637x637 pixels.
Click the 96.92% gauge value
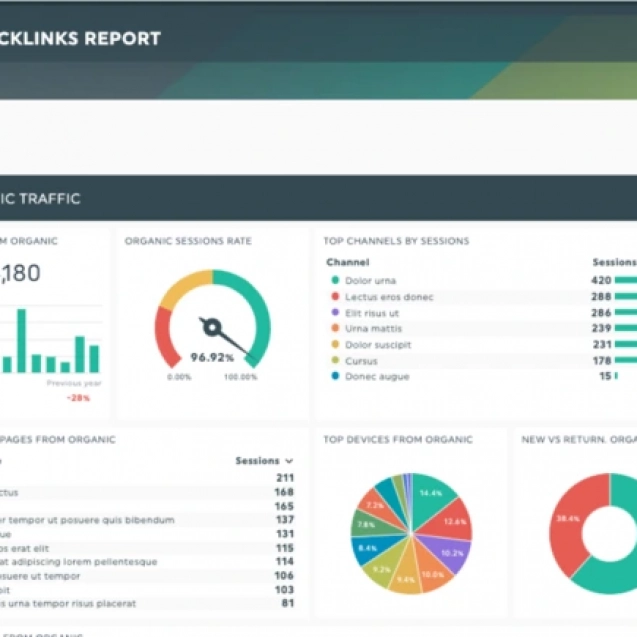[212, 357]
